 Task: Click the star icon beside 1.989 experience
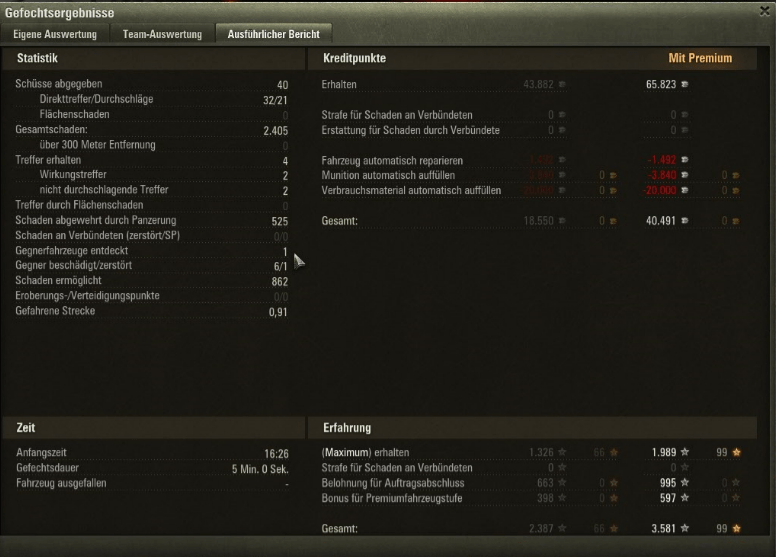click(685, 452)
